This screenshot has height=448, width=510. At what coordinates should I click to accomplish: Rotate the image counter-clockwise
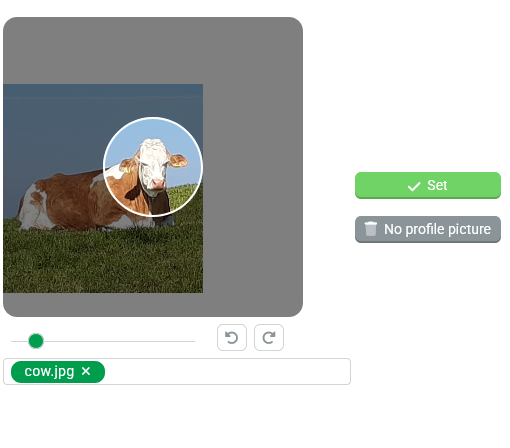(232, 337)
